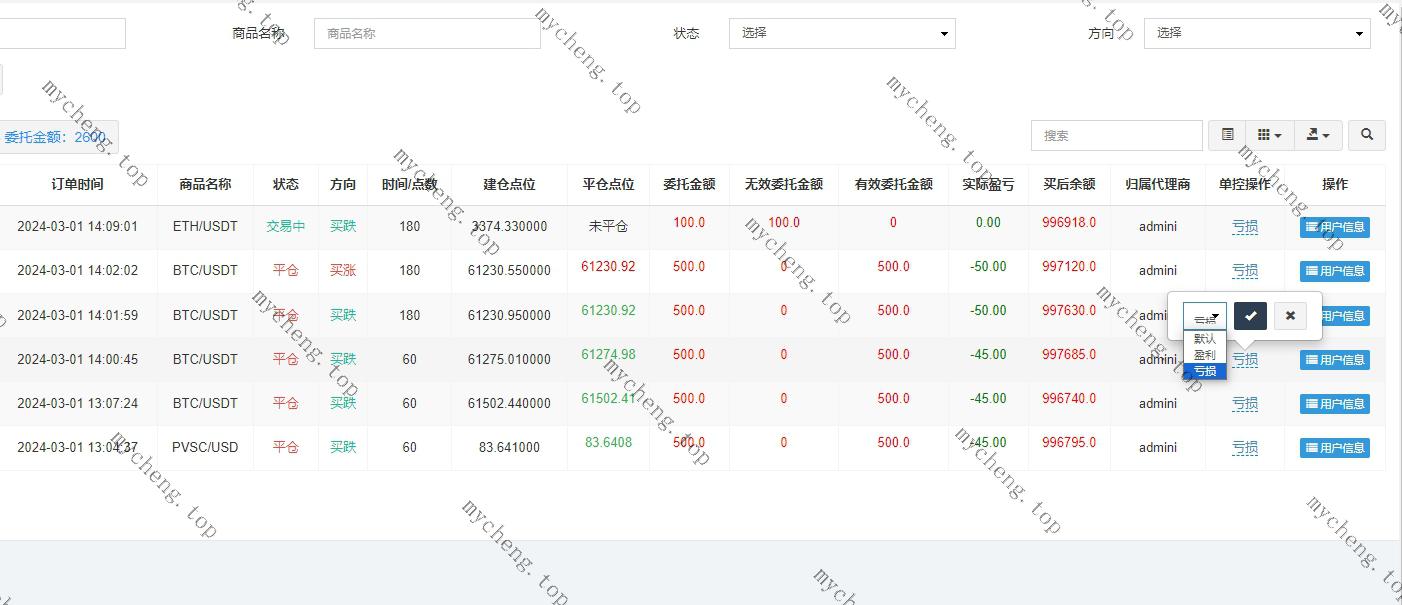Click the 实际盈亏 column header

pyautogui.click(x=988, y=184)
